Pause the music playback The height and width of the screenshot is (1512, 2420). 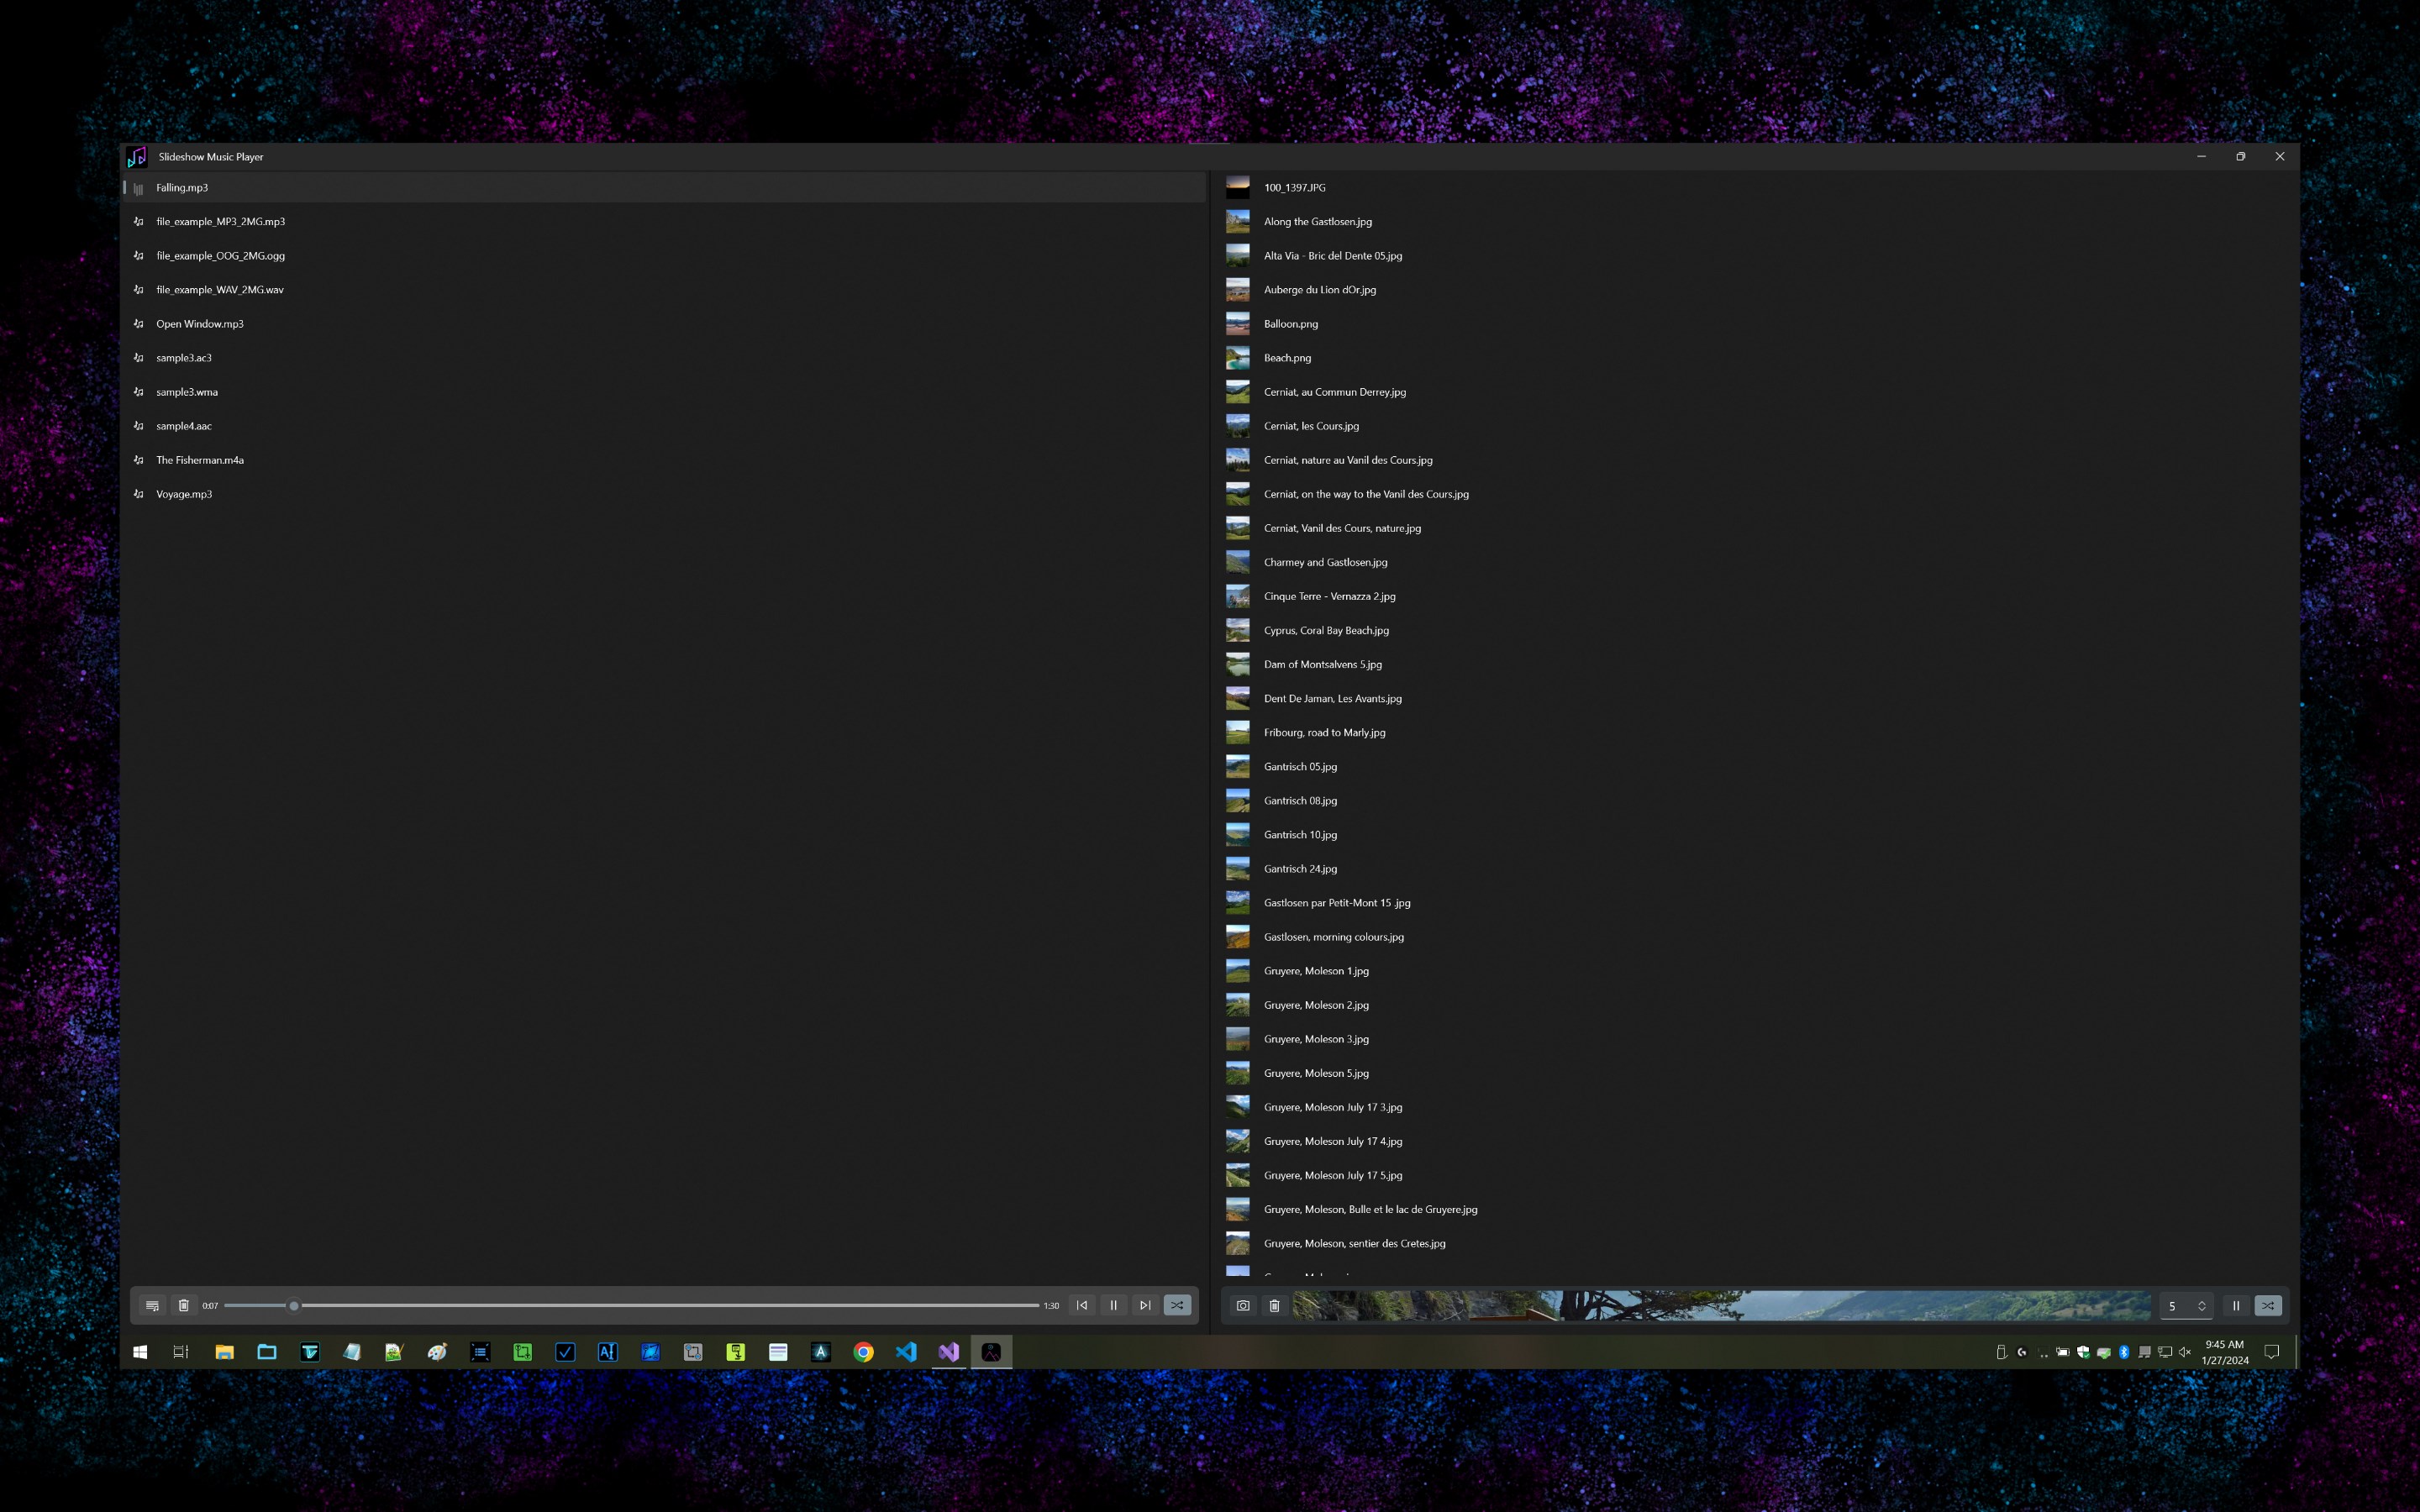point(1113,1305)
